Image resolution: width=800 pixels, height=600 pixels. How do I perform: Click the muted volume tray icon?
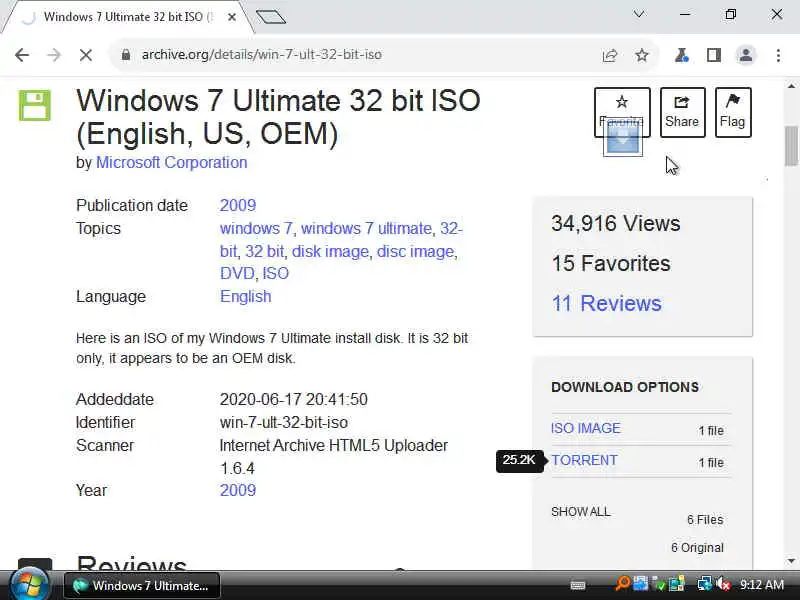pos(723,584)
